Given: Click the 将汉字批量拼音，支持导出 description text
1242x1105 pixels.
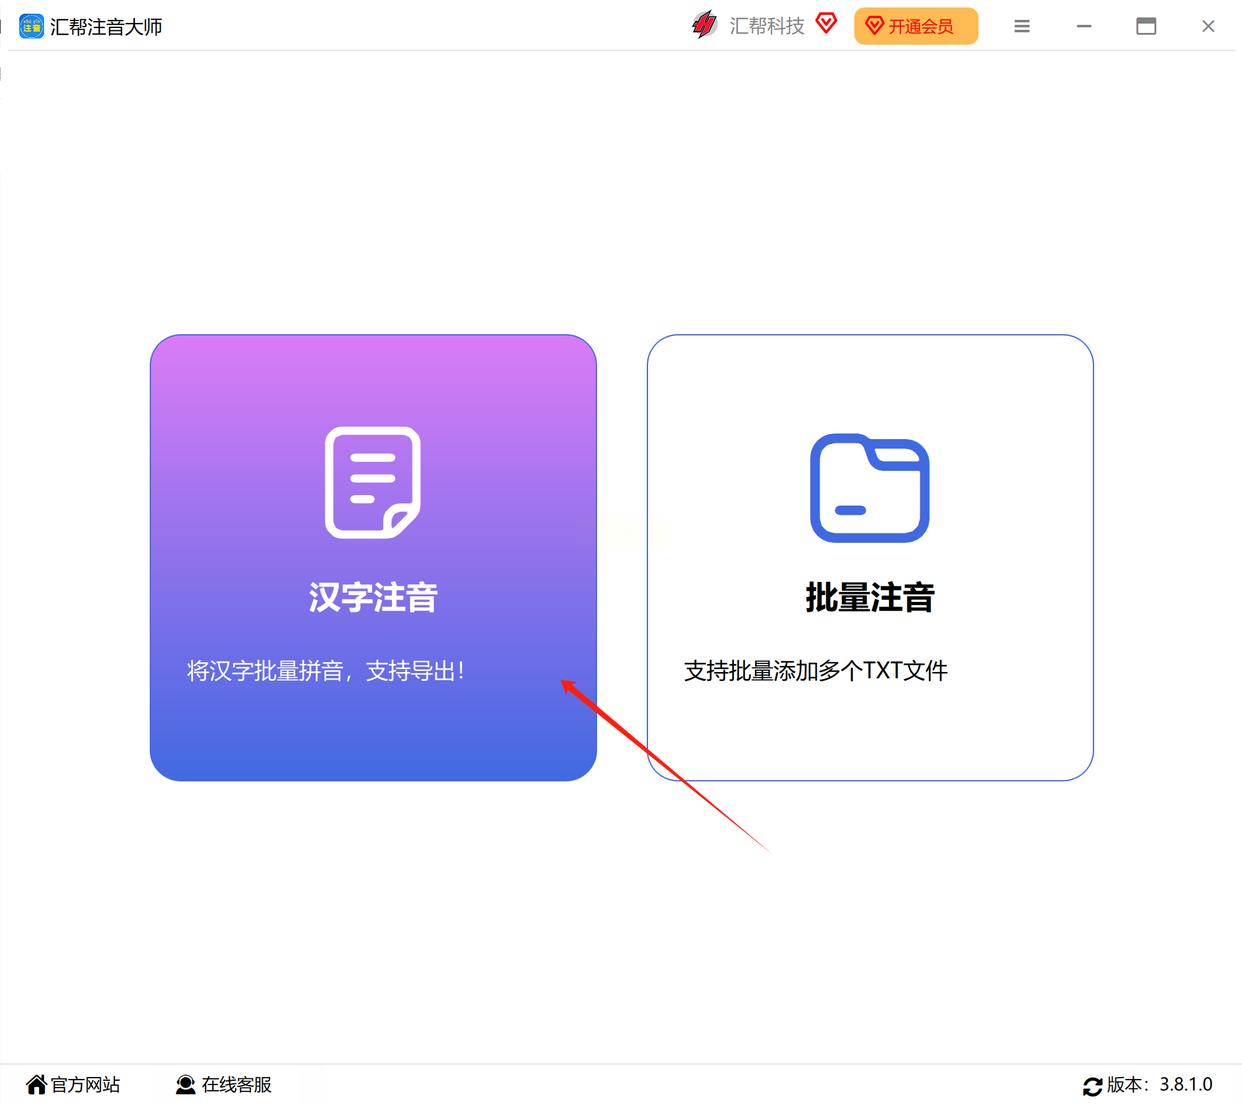Looking at the screenshot, I should tap(326, 671).
